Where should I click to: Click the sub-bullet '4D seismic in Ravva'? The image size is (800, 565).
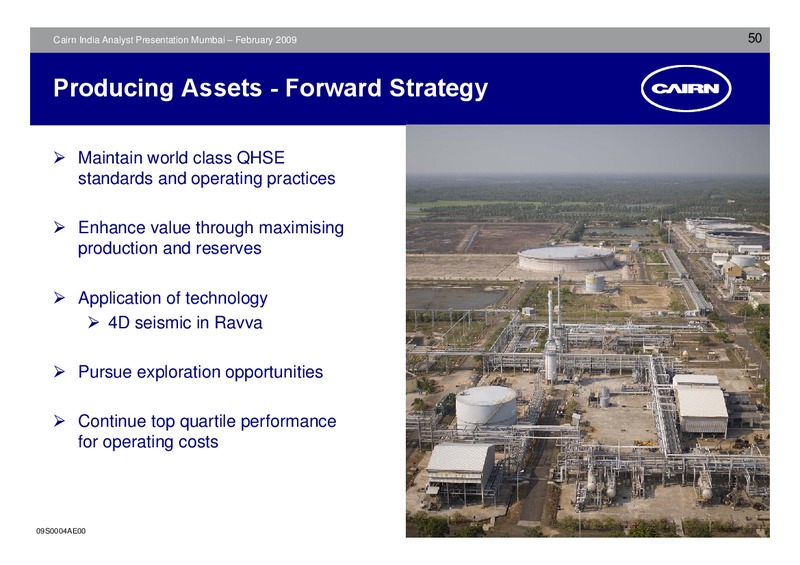185,323
